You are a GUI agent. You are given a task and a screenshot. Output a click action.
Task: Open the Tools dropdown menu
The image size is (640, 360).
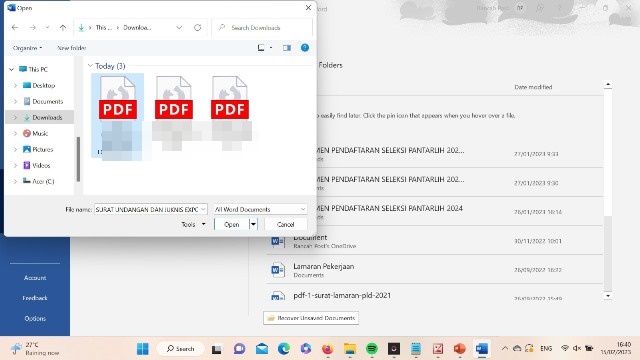click(193, 224)
